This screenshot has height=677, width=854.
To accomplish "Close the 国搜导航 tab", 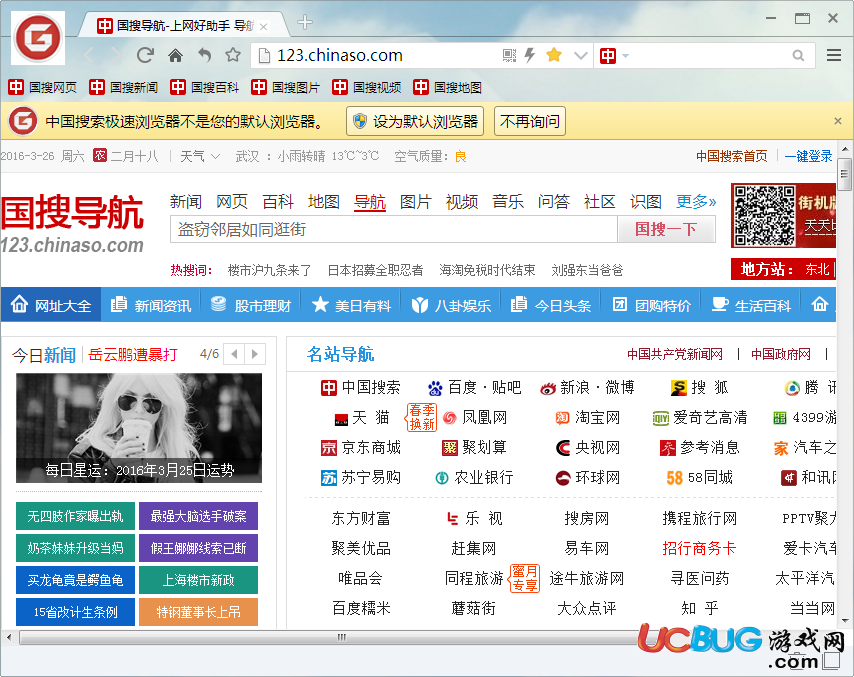I will (264, 26).
